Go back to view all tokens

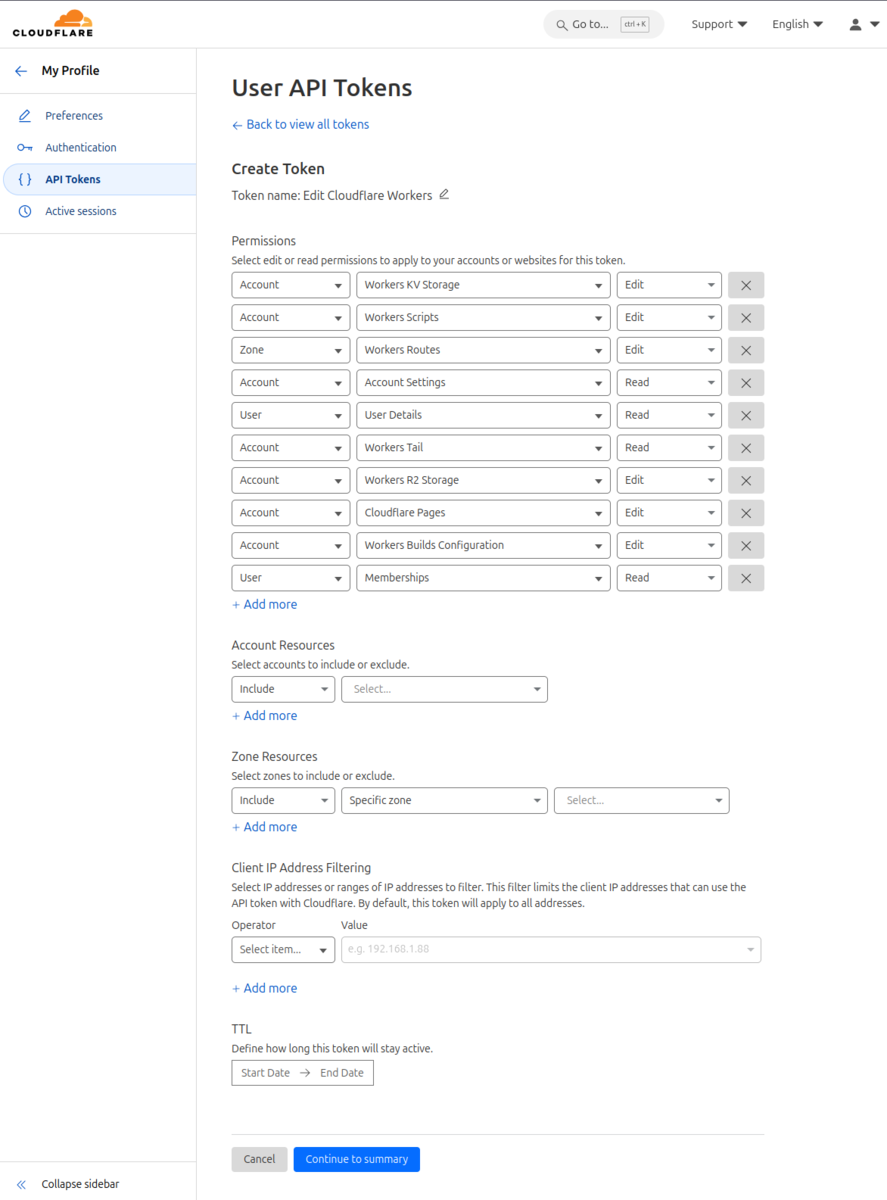[x=300, y=125]
